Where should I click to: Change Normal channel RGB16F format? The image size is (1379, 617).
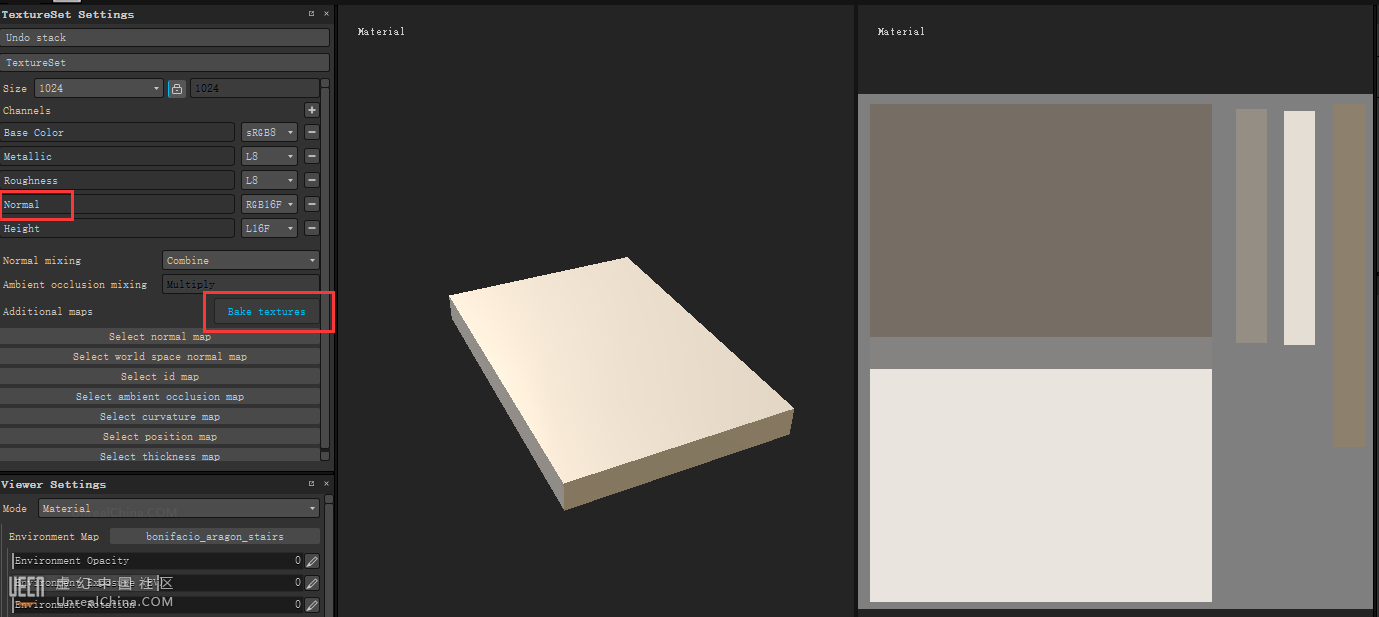[x=269, y=204]
